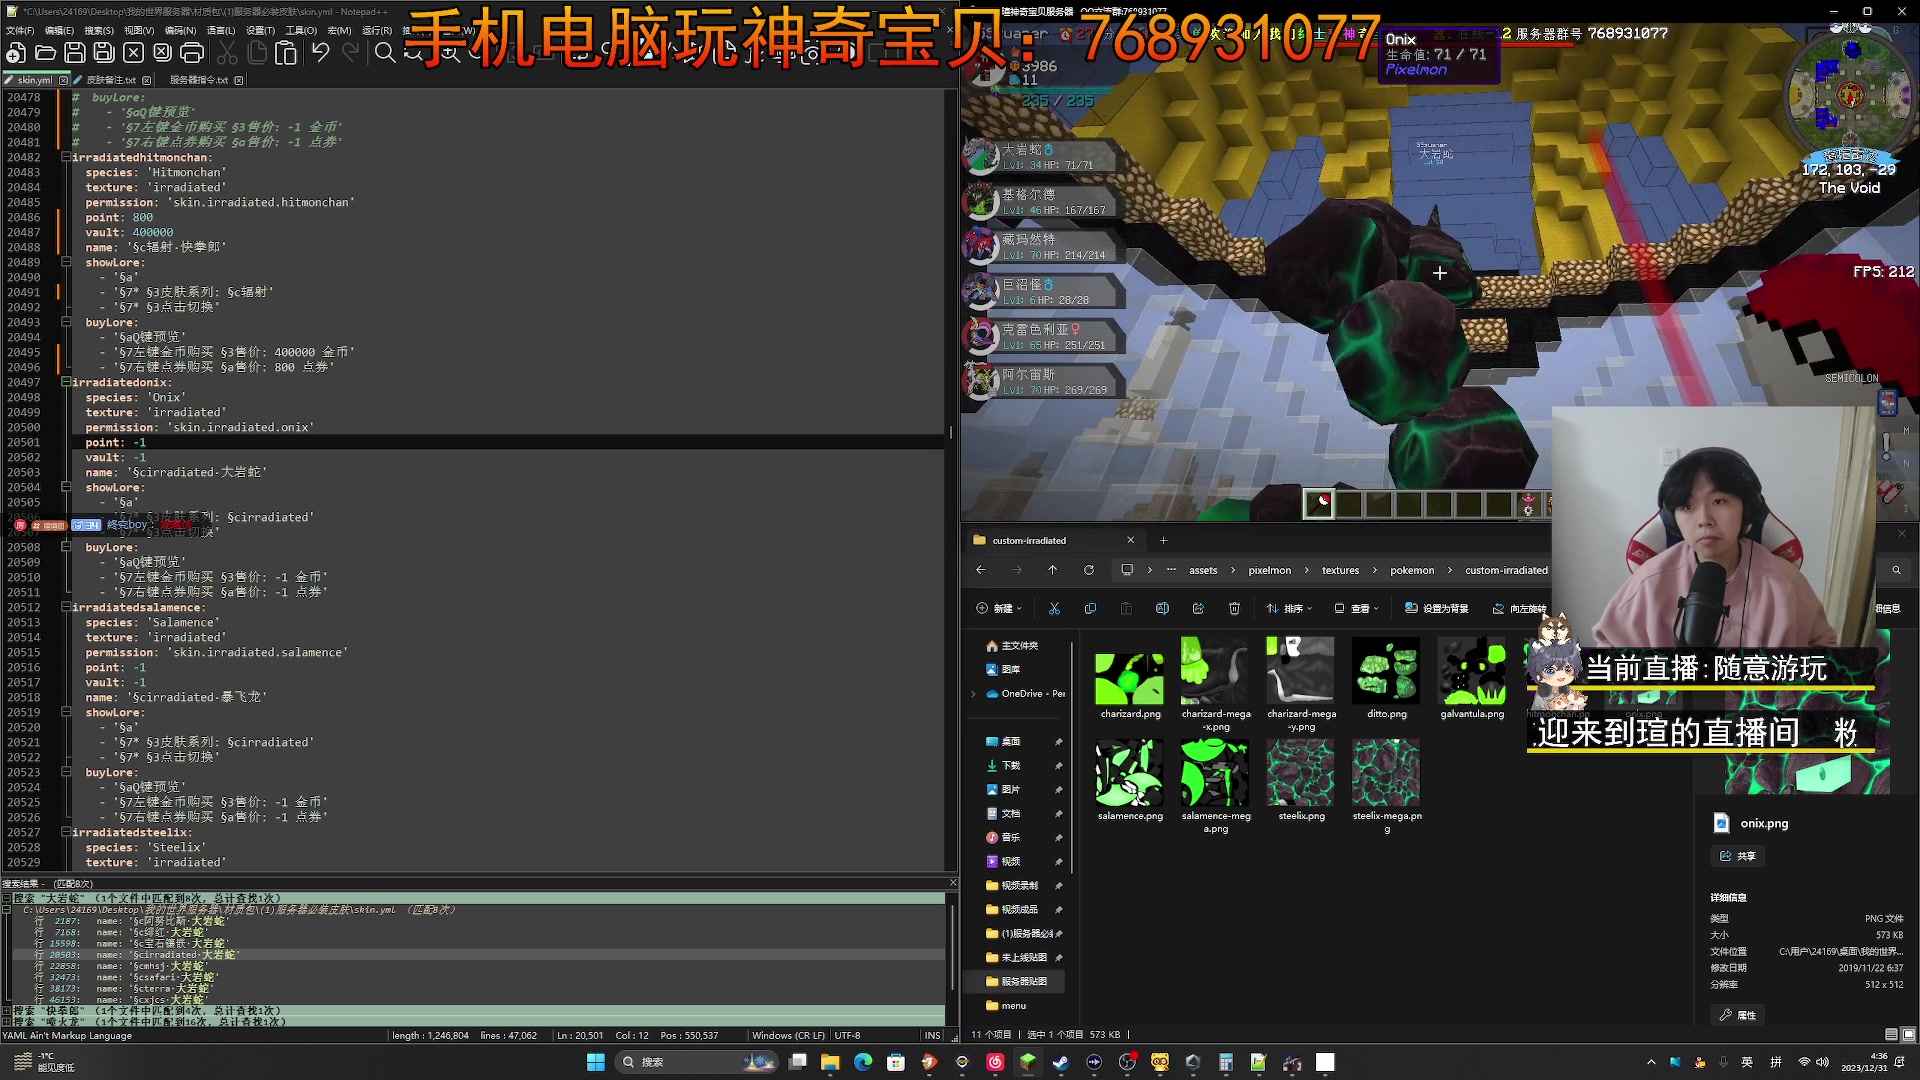
Task: Click the Copy icon in File Explorer toolbar
Action: pos(1090,608)
